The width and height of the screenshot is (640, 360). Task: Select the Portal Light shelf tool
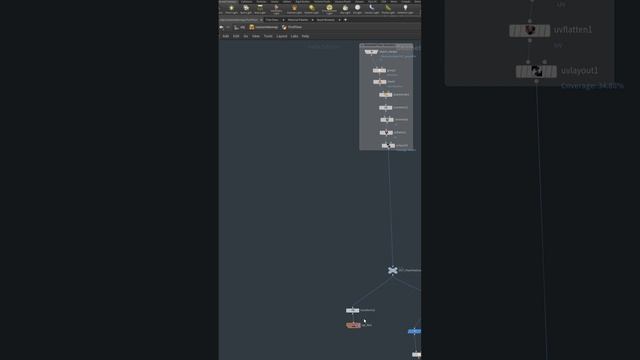388,9
